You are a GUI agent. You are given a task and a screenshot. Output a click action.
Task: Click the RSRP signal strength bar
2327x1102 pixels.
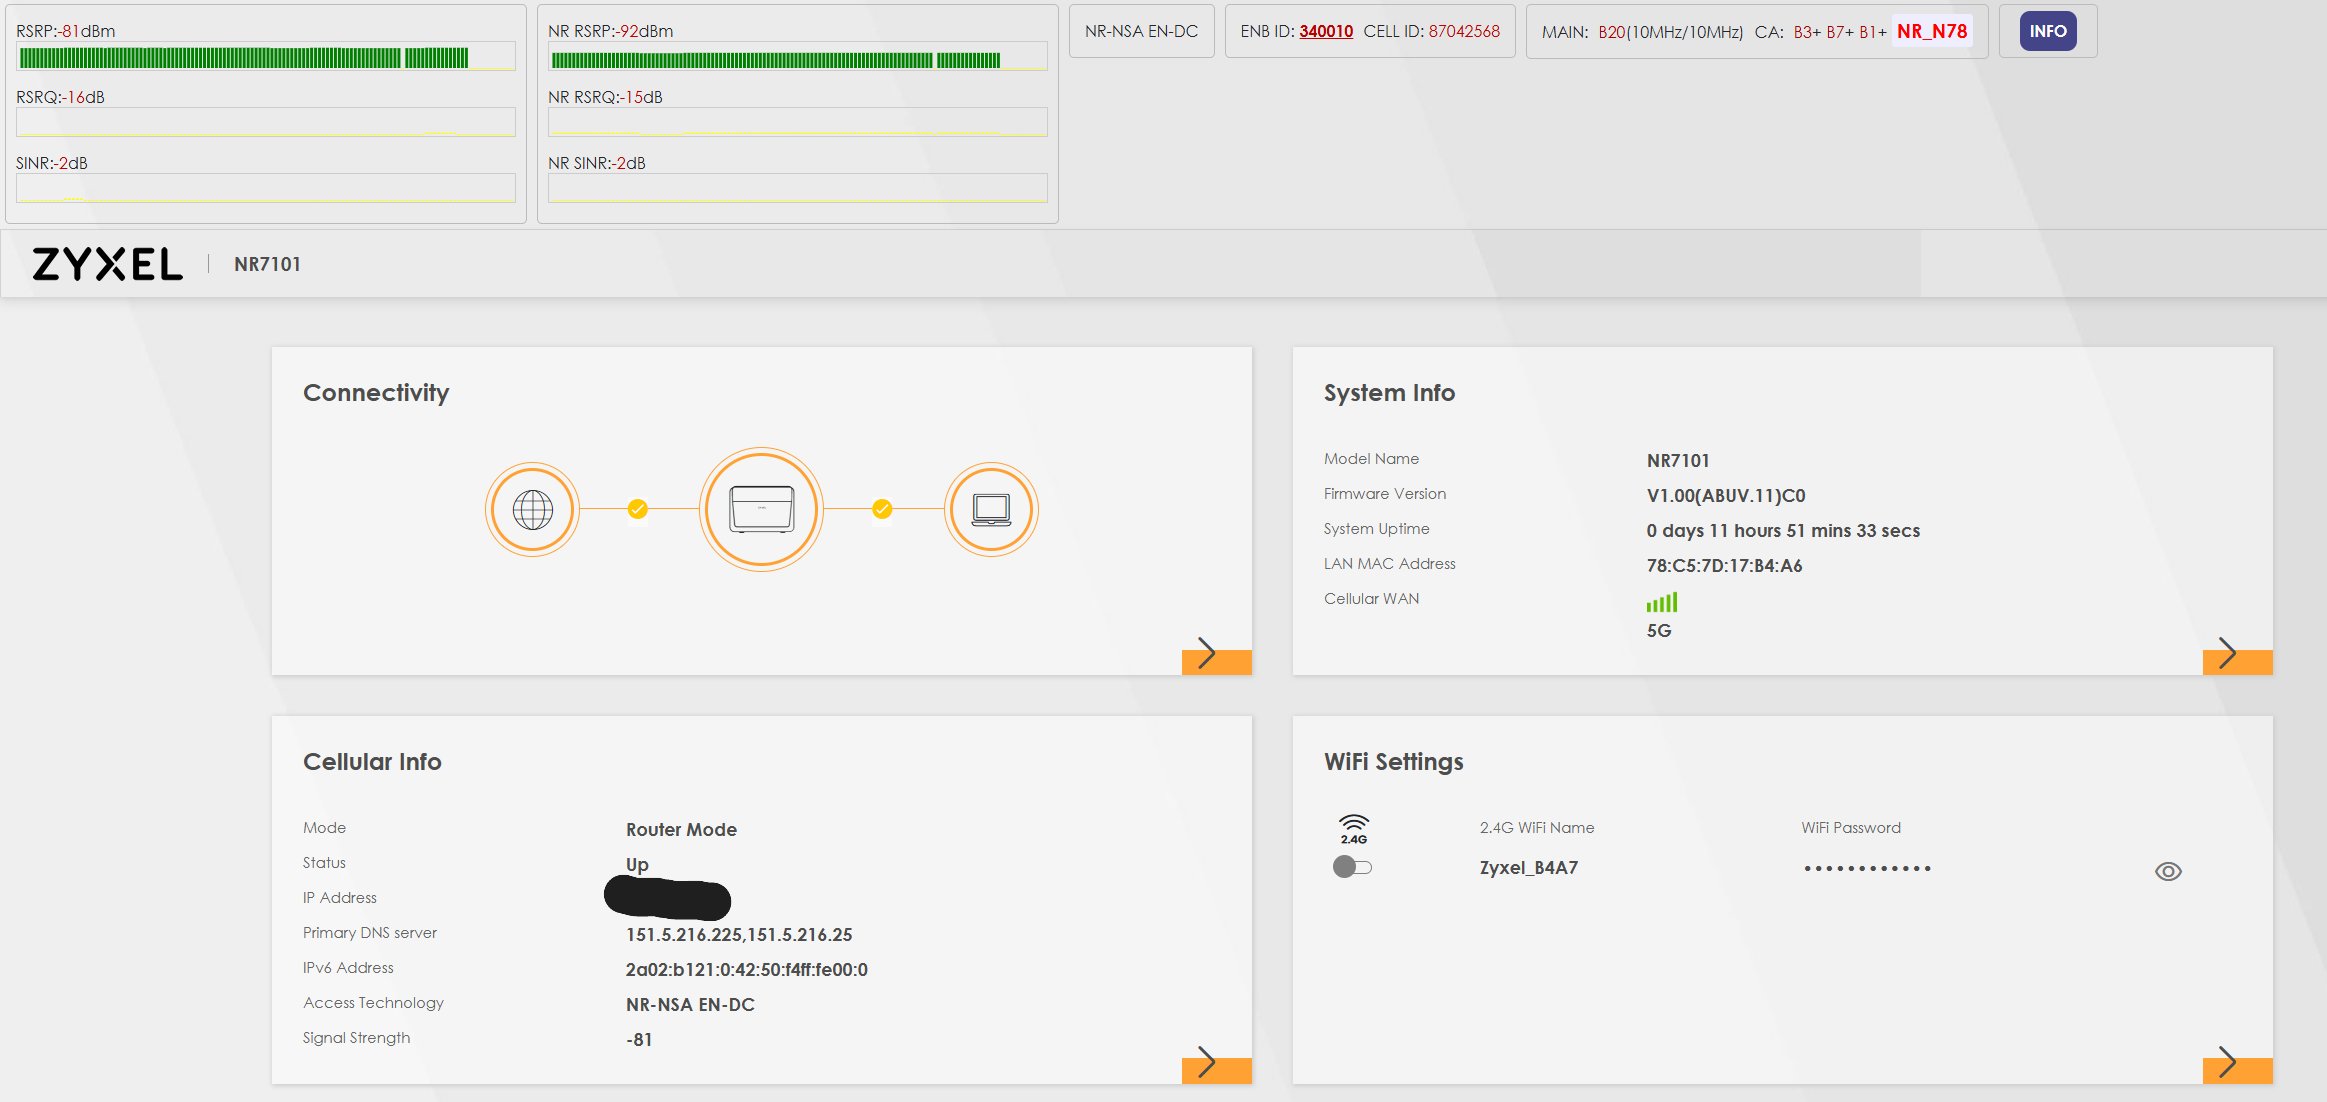click(265, 57)
